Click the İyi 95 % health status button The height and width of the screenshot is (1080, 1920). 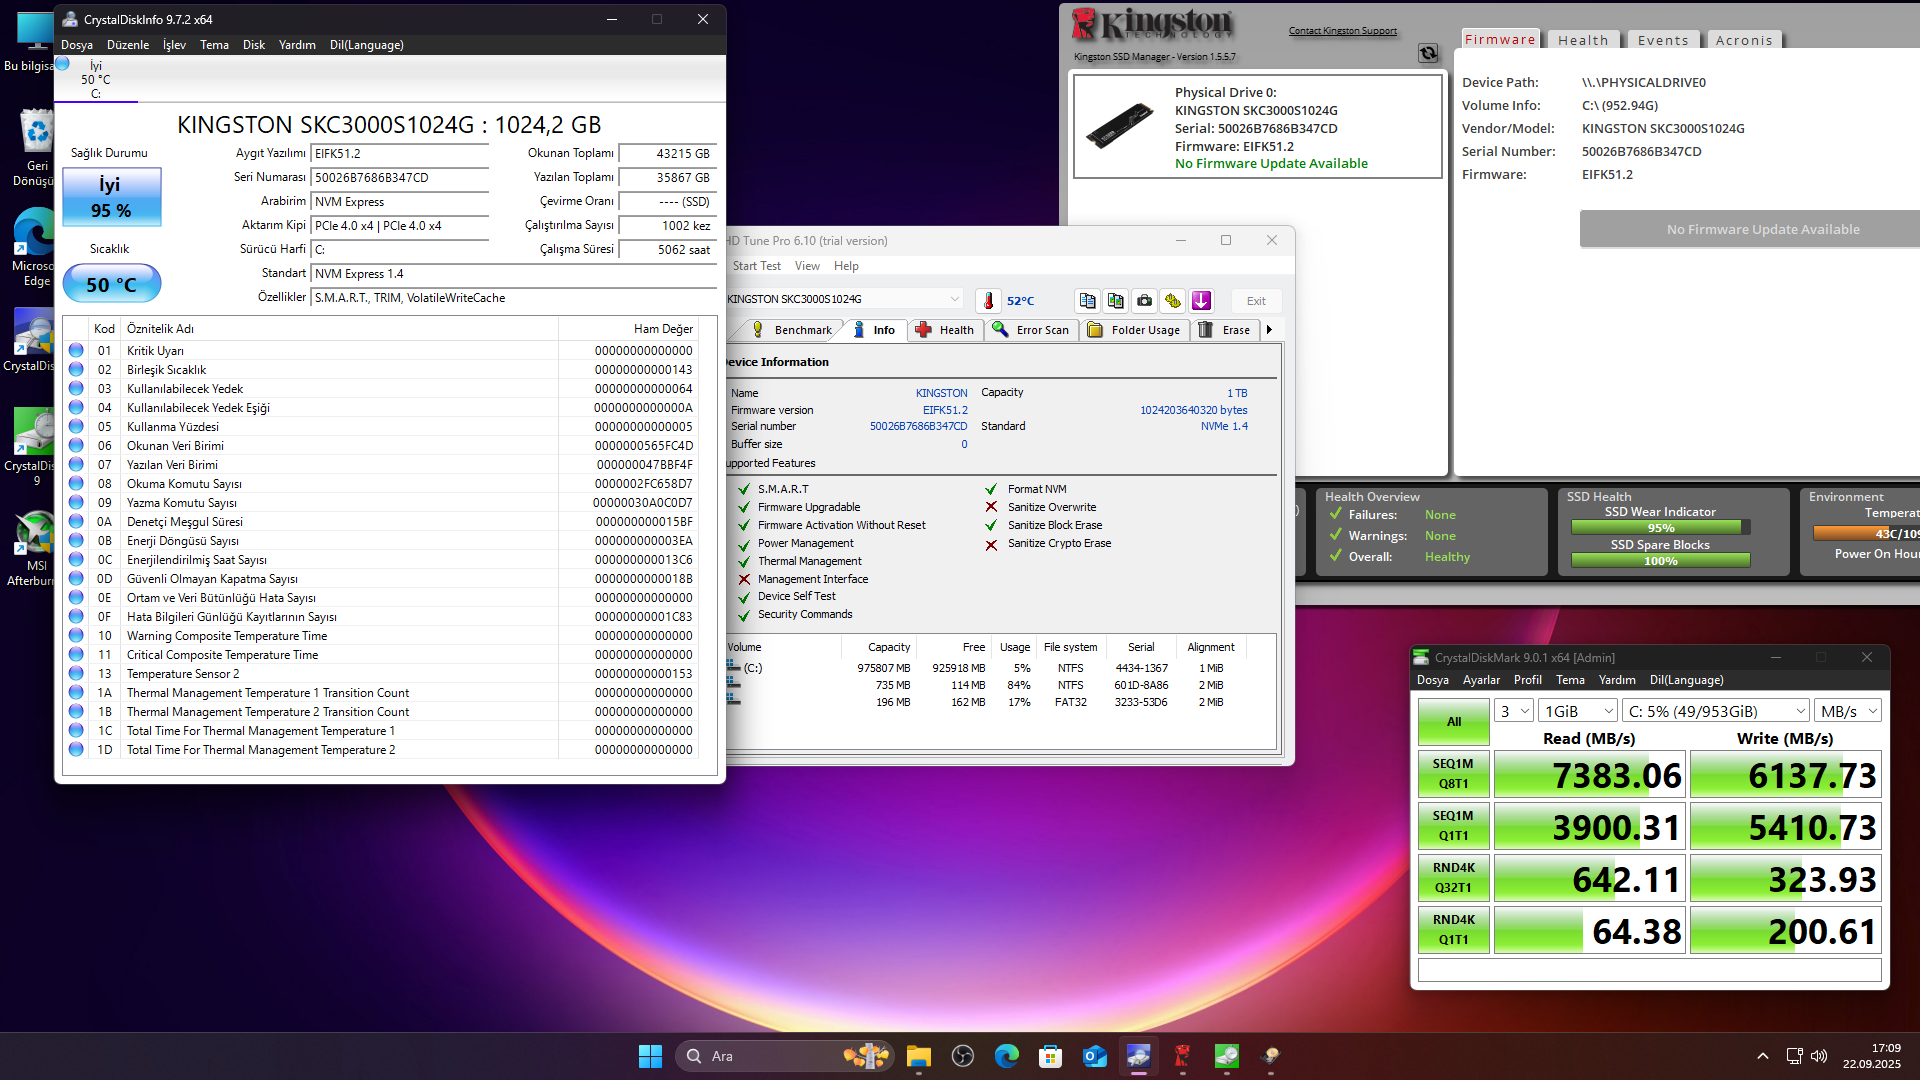[x=112, y=197]
